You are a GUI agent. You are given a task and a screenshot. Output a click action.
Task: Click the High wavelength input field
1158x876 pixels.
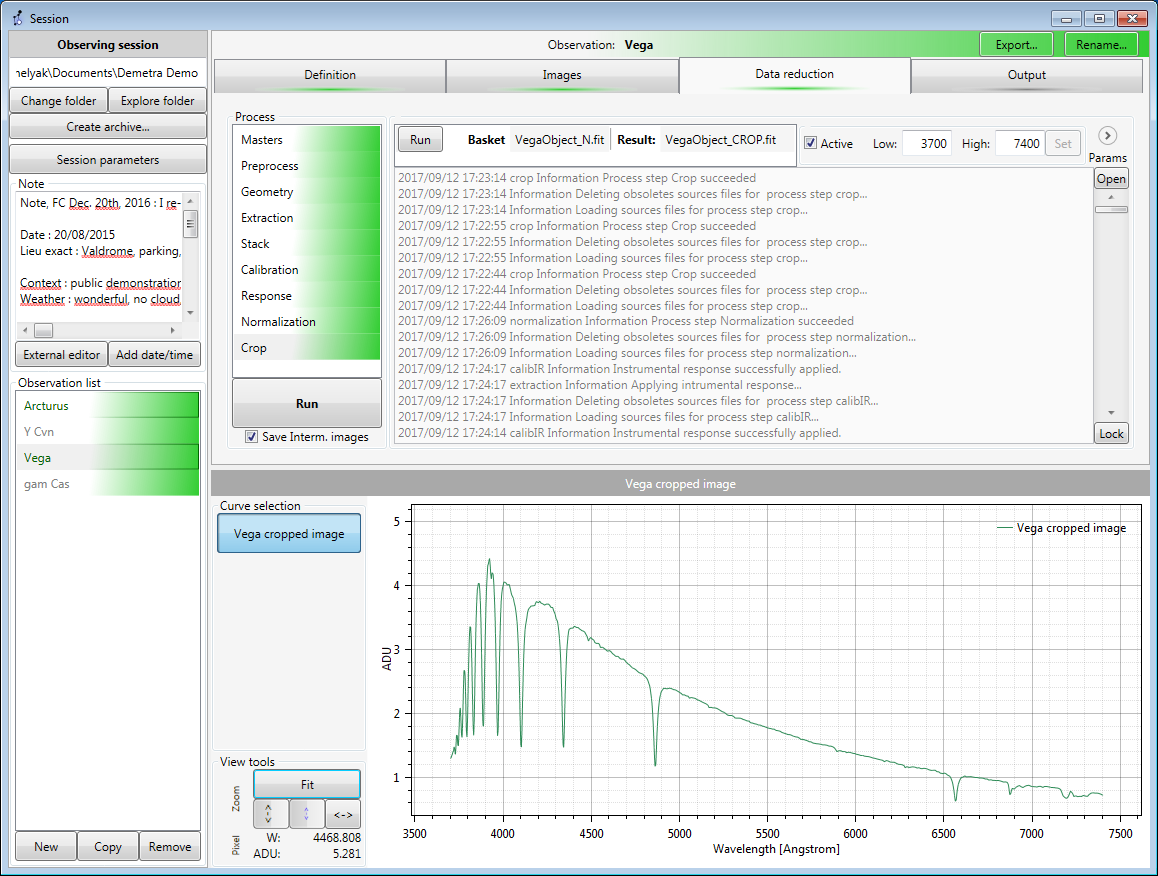point(1020,143)
